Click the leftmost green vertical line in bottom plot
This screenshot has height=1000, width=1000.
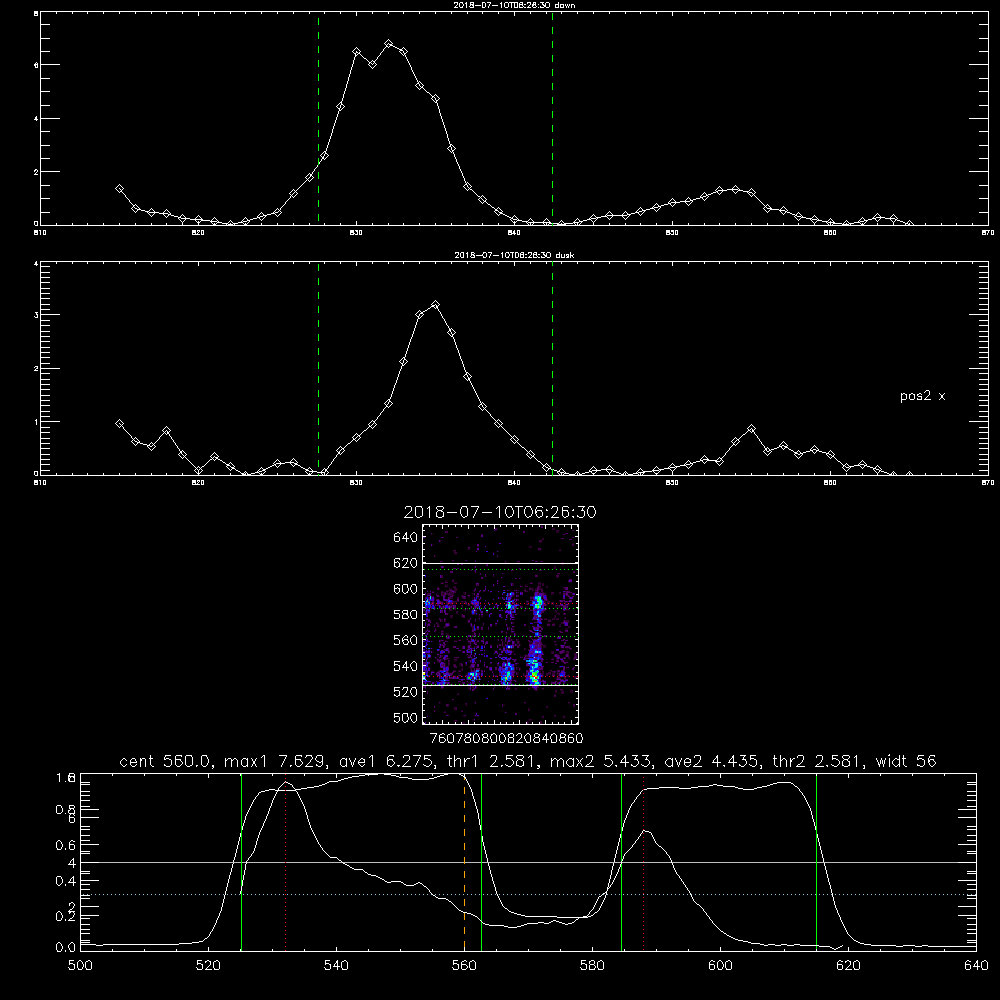(242, 862)
